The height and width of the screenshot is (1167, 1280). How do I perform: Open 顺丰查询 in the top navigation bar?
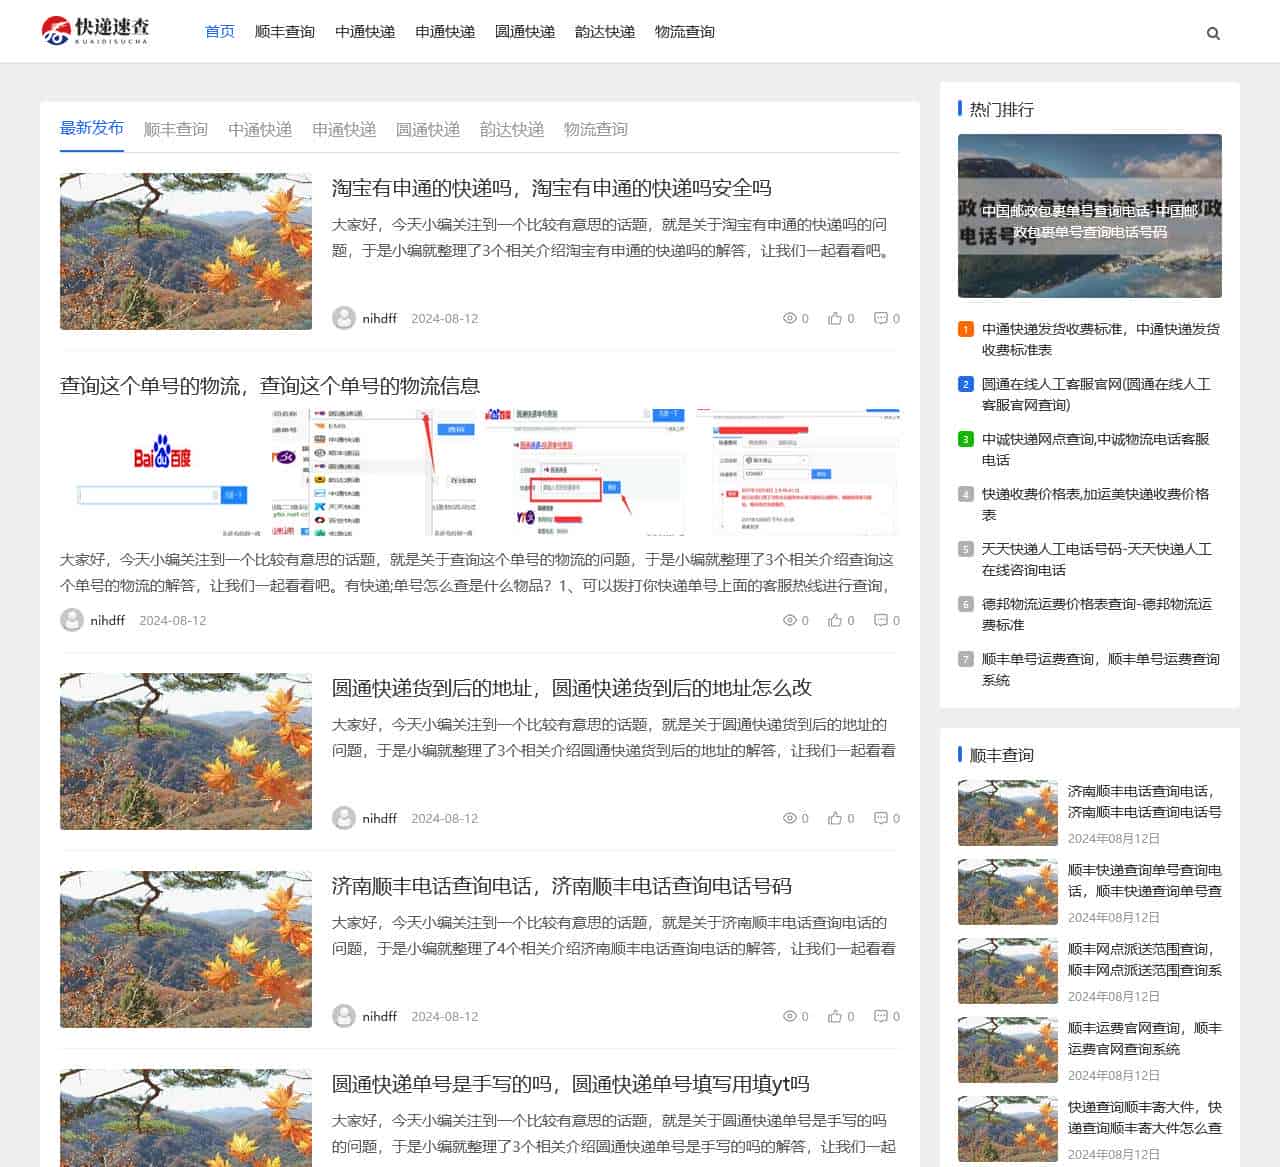click(x=285, y=32)
